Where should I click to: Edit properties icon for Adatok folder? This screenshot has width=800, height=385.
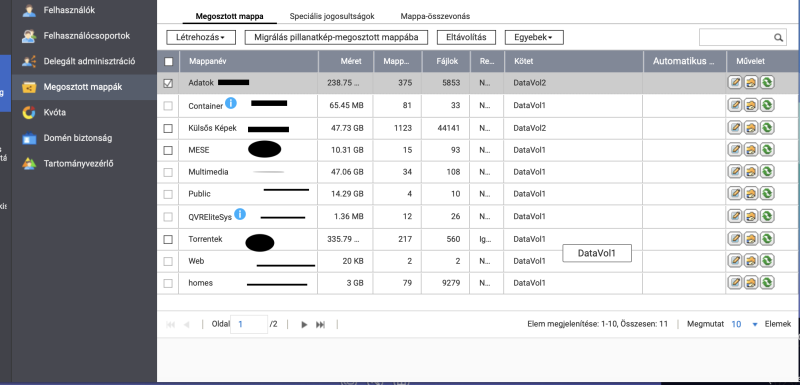734,83
